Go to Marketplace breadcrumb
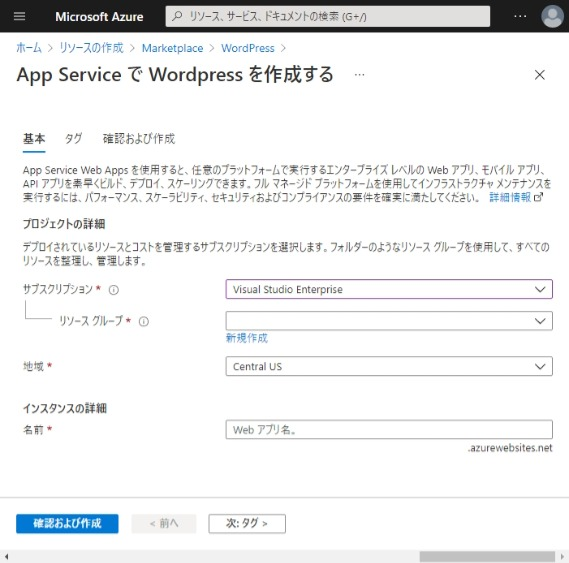This screenshot has width=569, height=563. (x=172, y=48)
